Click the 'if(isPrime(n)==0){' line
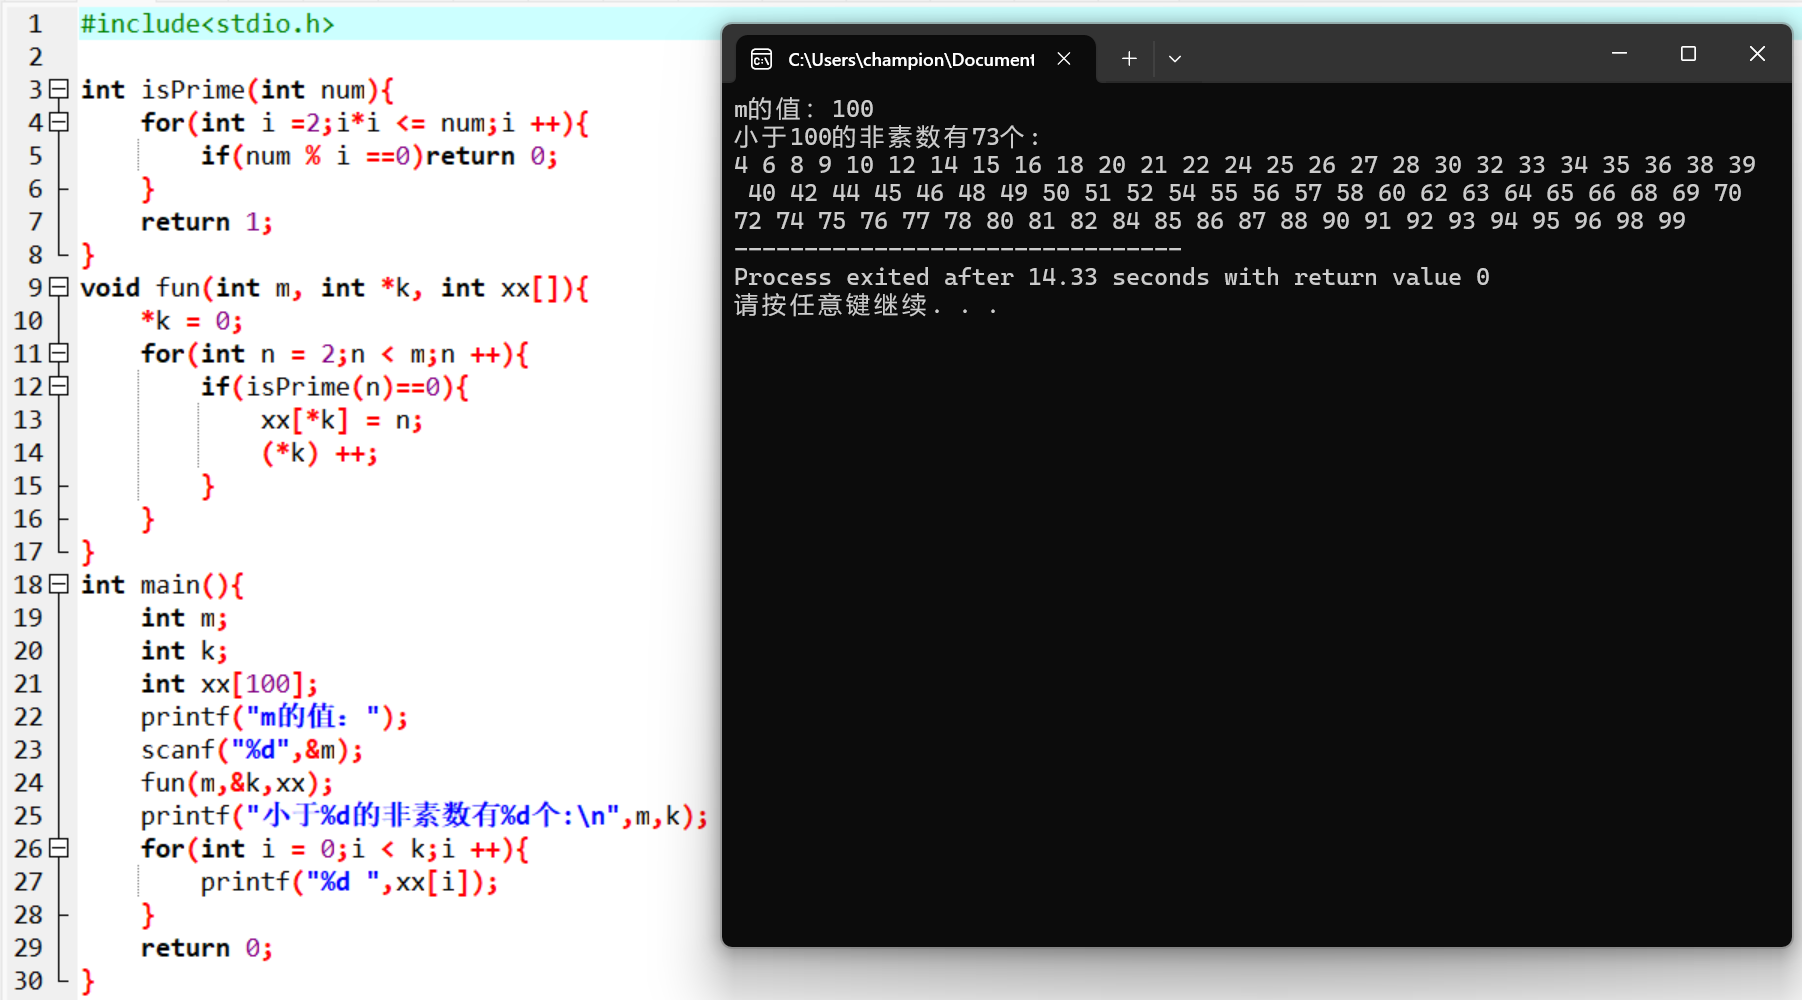This screenshot has width=1802, height=1000. point(334,386)
